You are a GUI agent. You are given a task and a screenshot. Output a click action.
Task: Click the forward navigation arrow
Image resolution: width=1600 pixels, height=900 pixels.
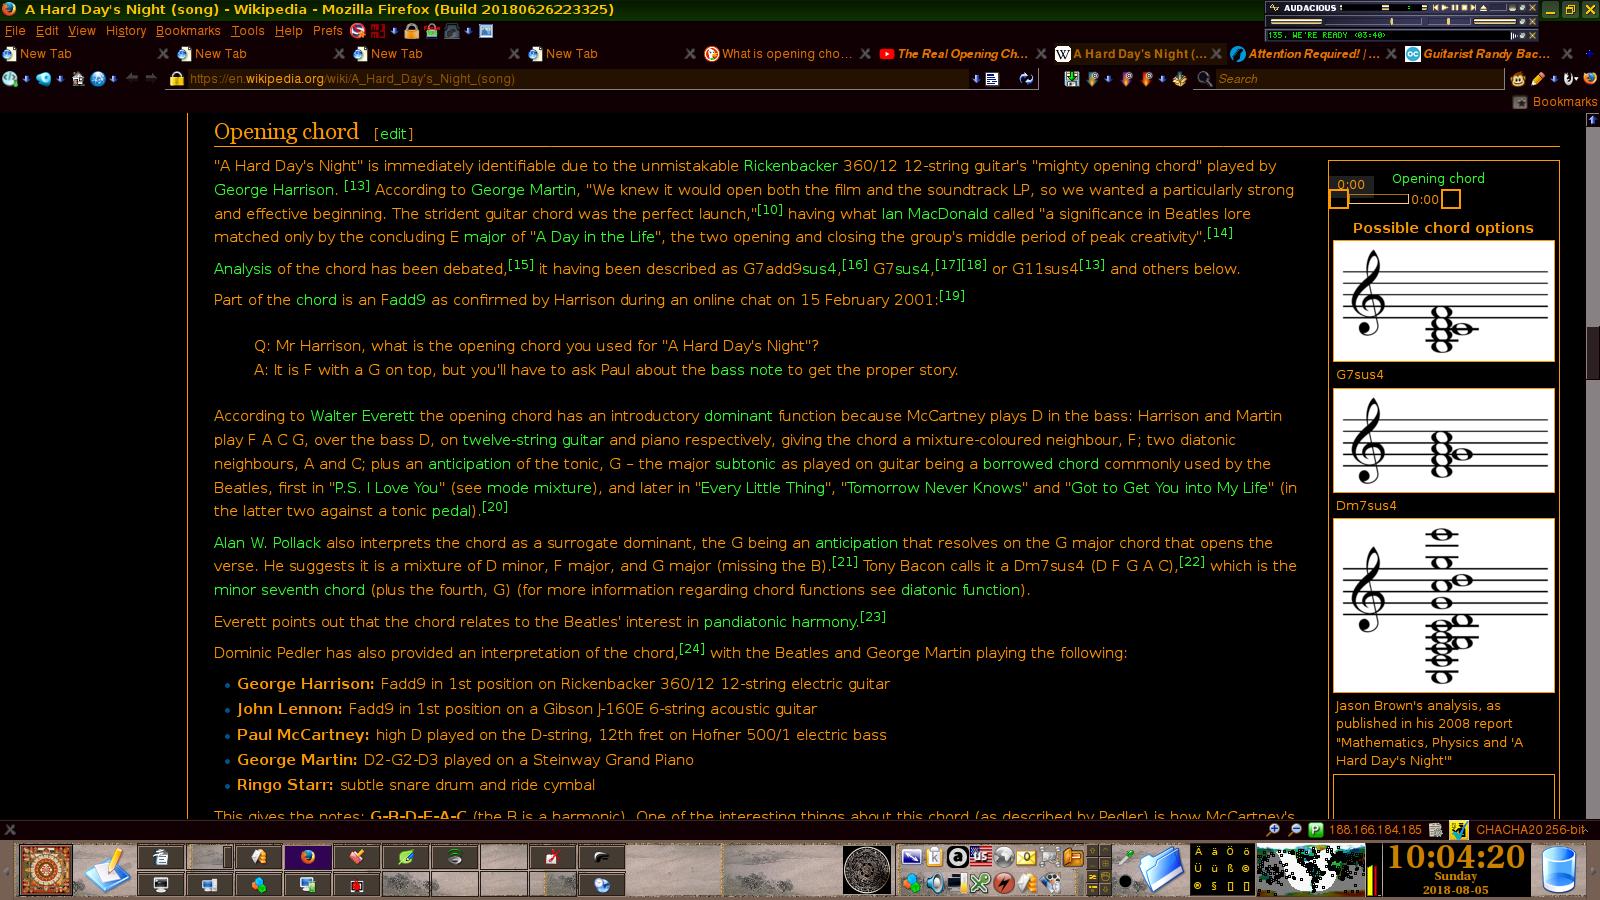coord(151,78)
